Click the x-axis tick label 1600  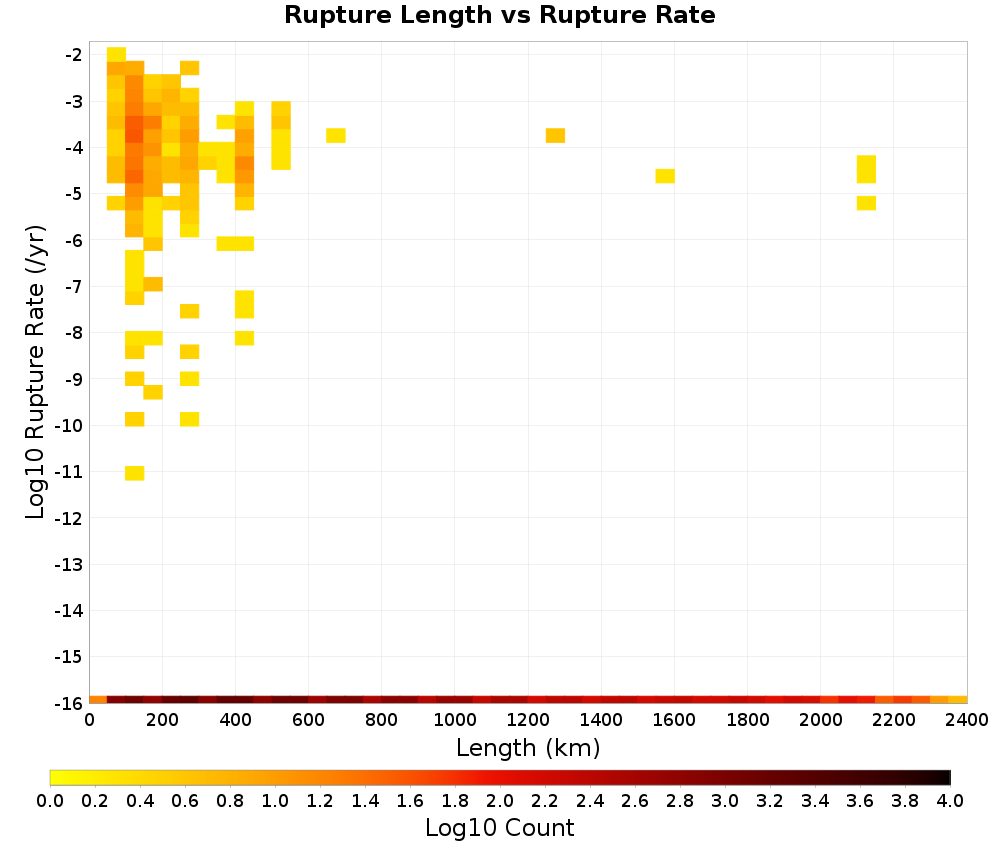[x=674, y=721]
